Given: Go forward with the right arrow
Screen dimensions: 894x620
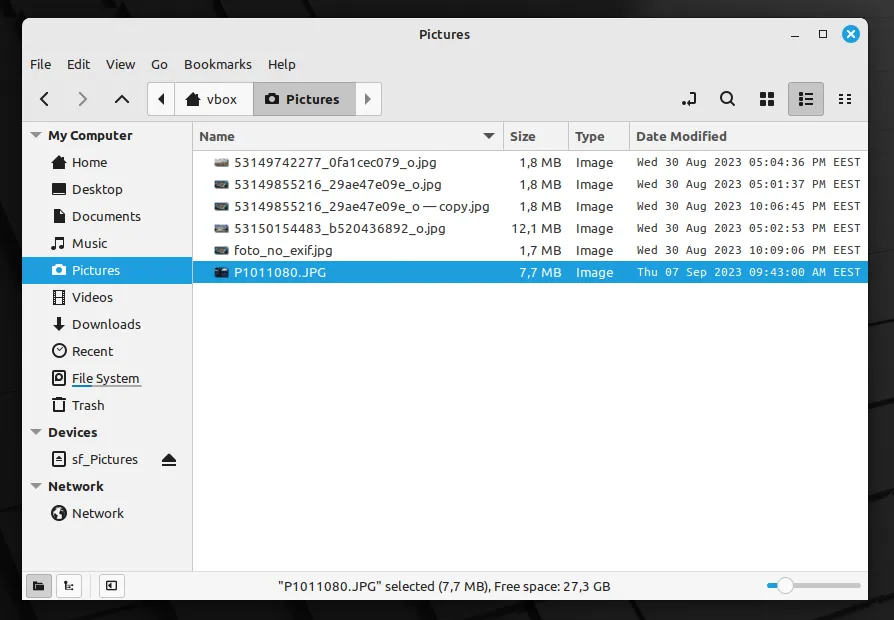Looking at the screenshot, I should pos(83,99).
